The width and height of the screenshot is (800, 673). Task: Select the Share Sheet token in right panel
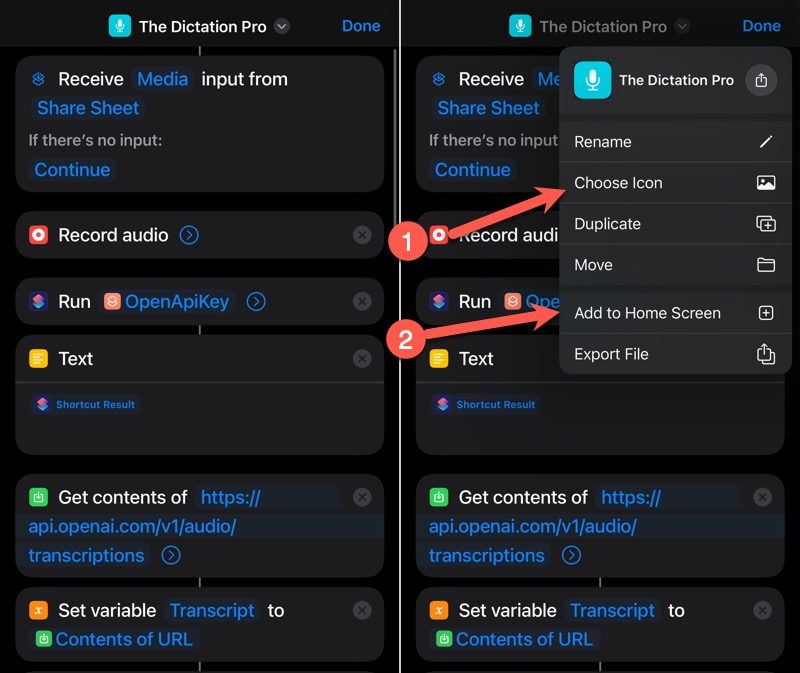tap(488, 108)
